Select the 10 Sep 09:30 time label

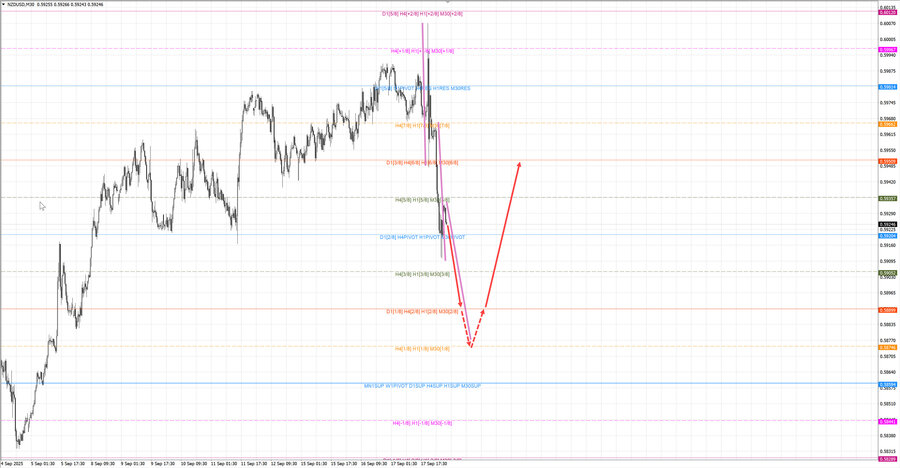click(x=193, y=463)
